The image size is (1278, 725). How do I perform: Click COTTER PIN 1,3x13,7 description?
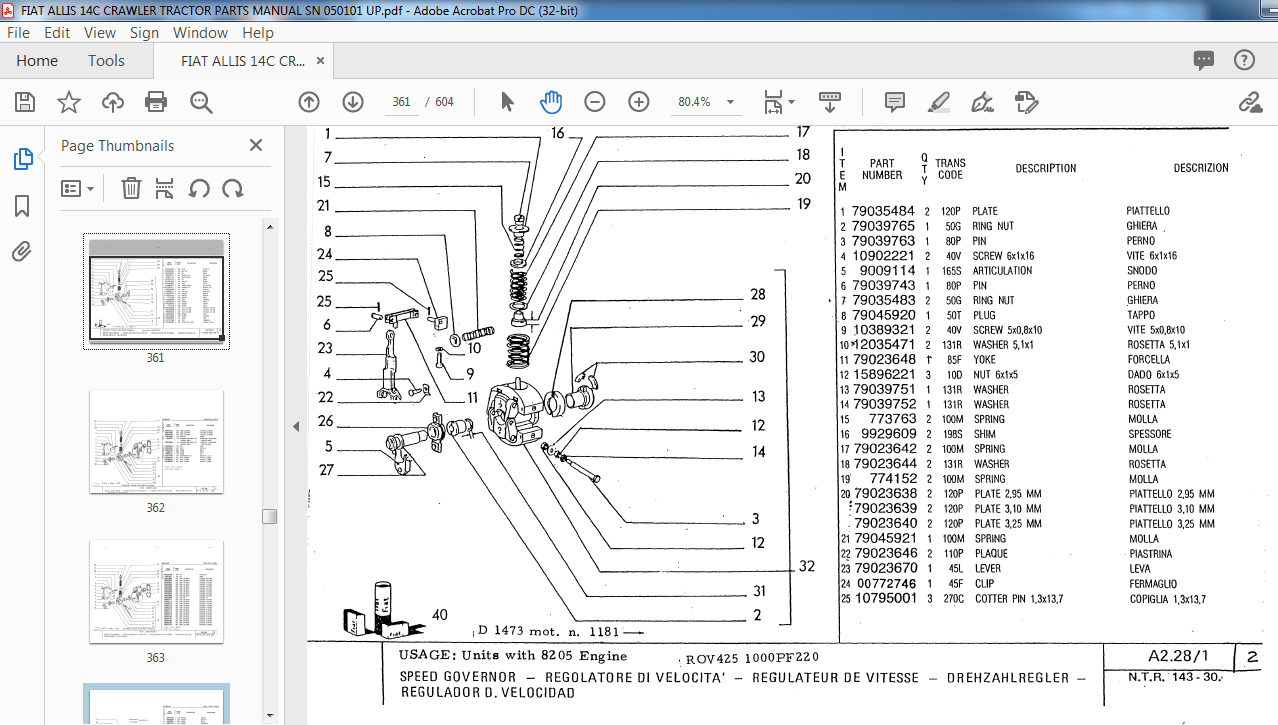(1020, 599)
